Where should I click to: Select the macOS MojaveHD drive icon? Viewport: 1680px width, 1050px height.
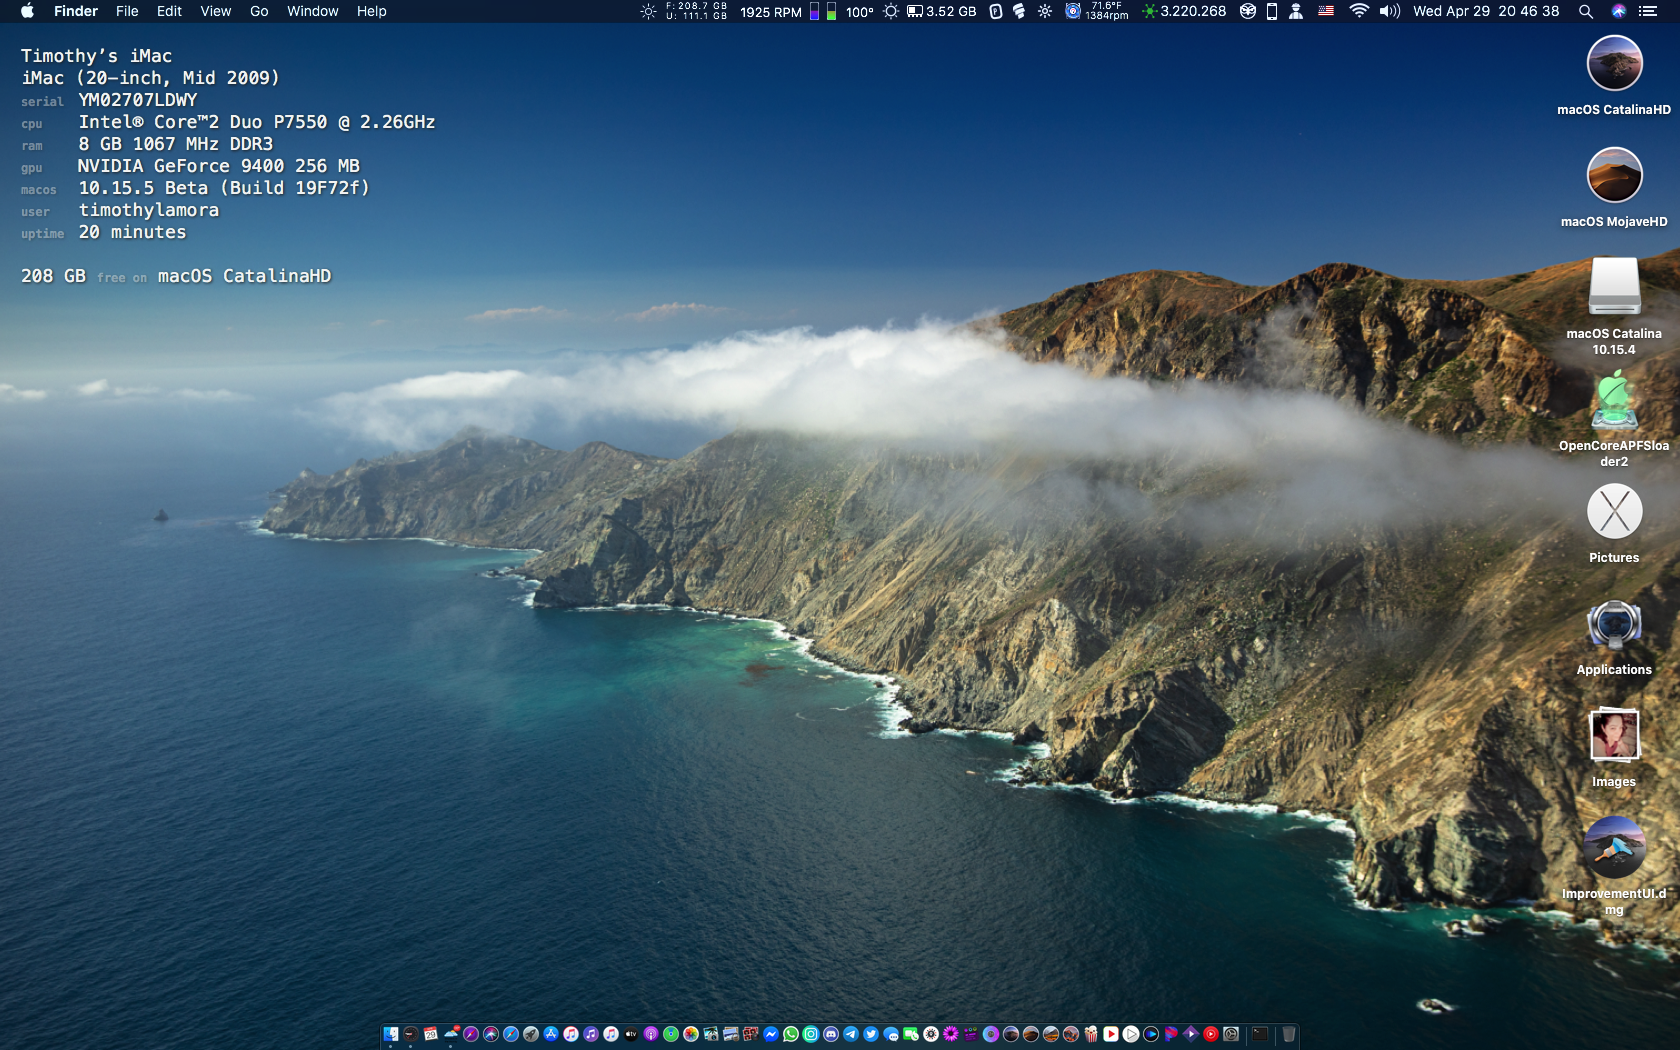click(x=1614, y=176)
